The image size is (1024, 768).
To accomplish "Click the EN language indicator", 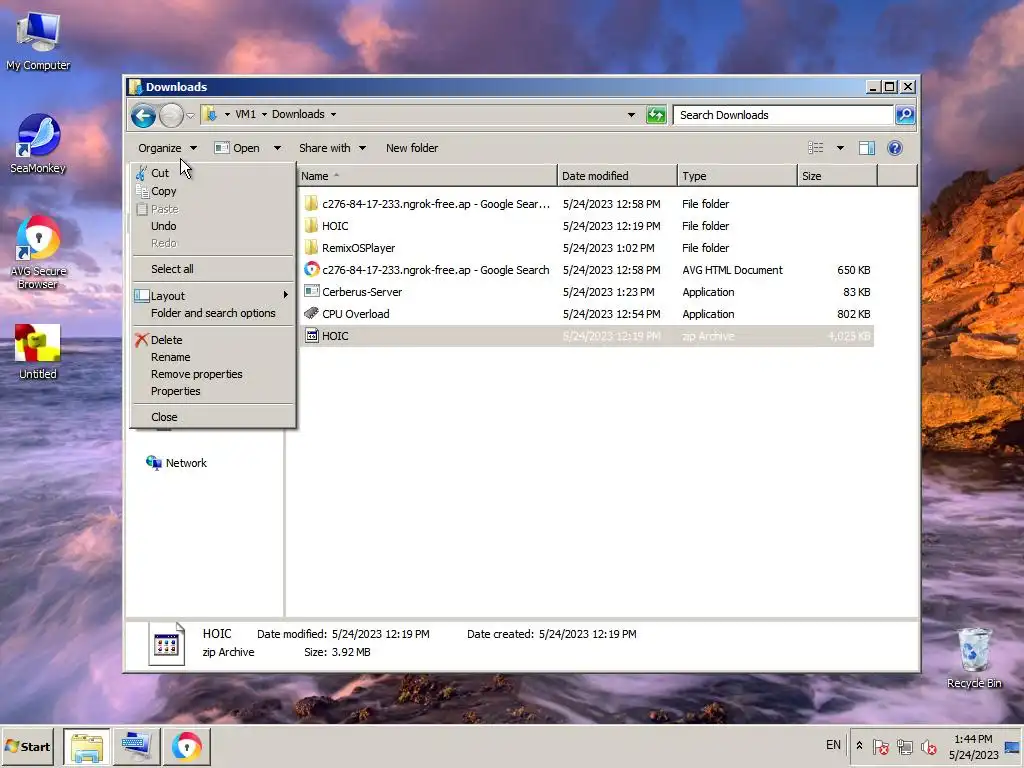I will pyautogui.click(x=833, y=745).
